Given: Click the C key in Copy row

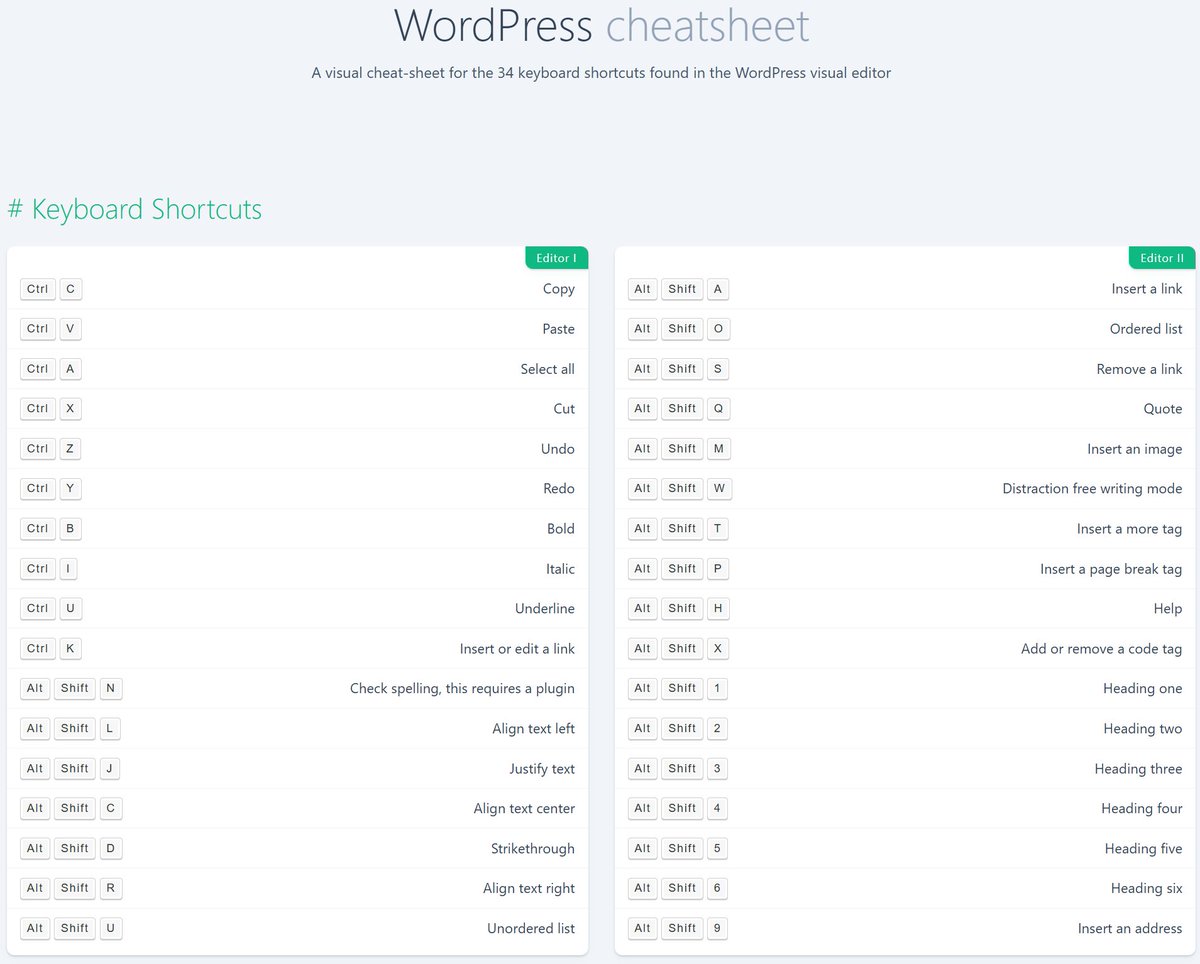Looking at the screenshot, I should (x=70, y=289).
